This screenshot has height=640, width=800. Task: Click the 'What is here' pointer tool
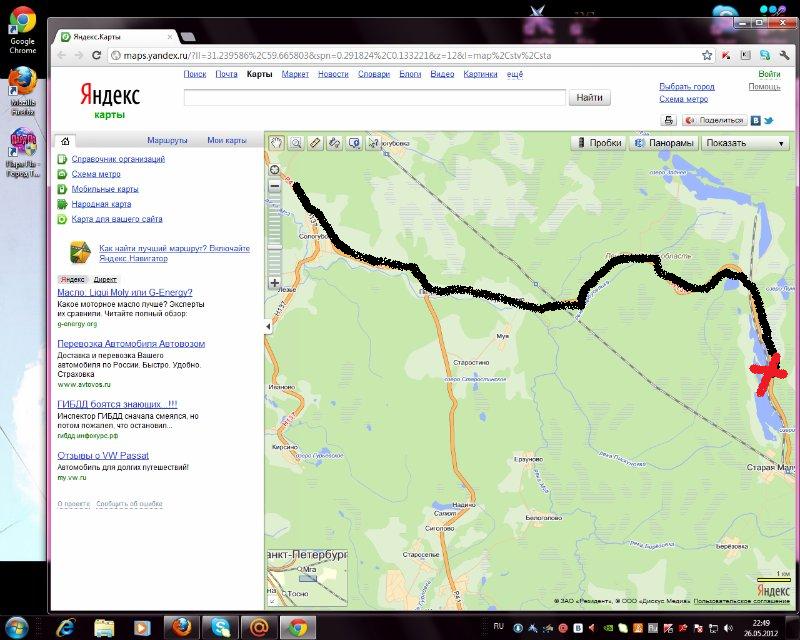tap(373, 143)
